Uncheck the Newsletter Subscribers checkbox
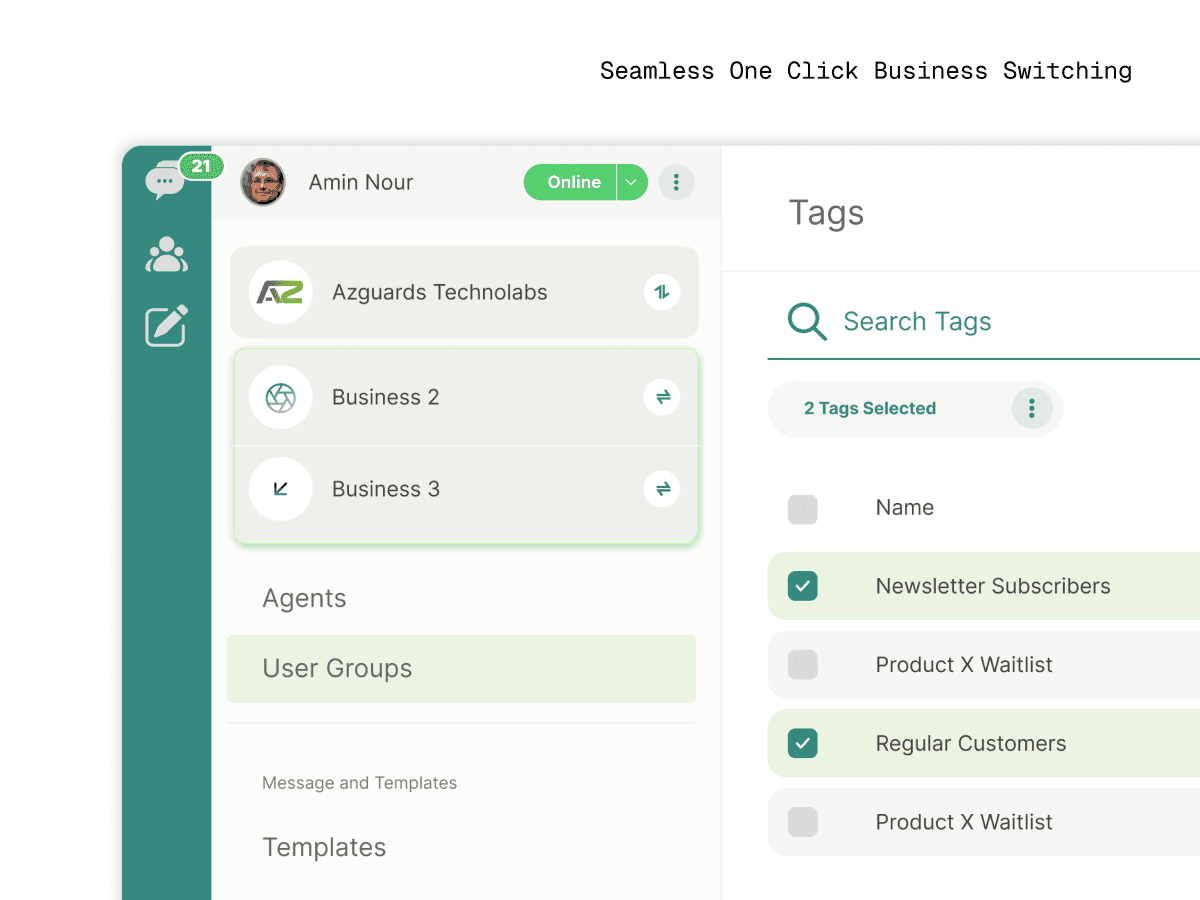This screenshot has height=900, width=1200. pos(803,586)
